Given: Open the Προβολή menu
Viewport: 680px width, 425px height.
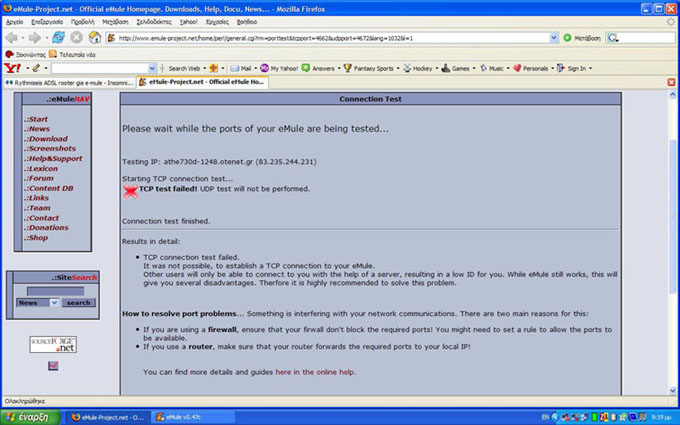Looking at the screenshot, I should pos(82,22).
